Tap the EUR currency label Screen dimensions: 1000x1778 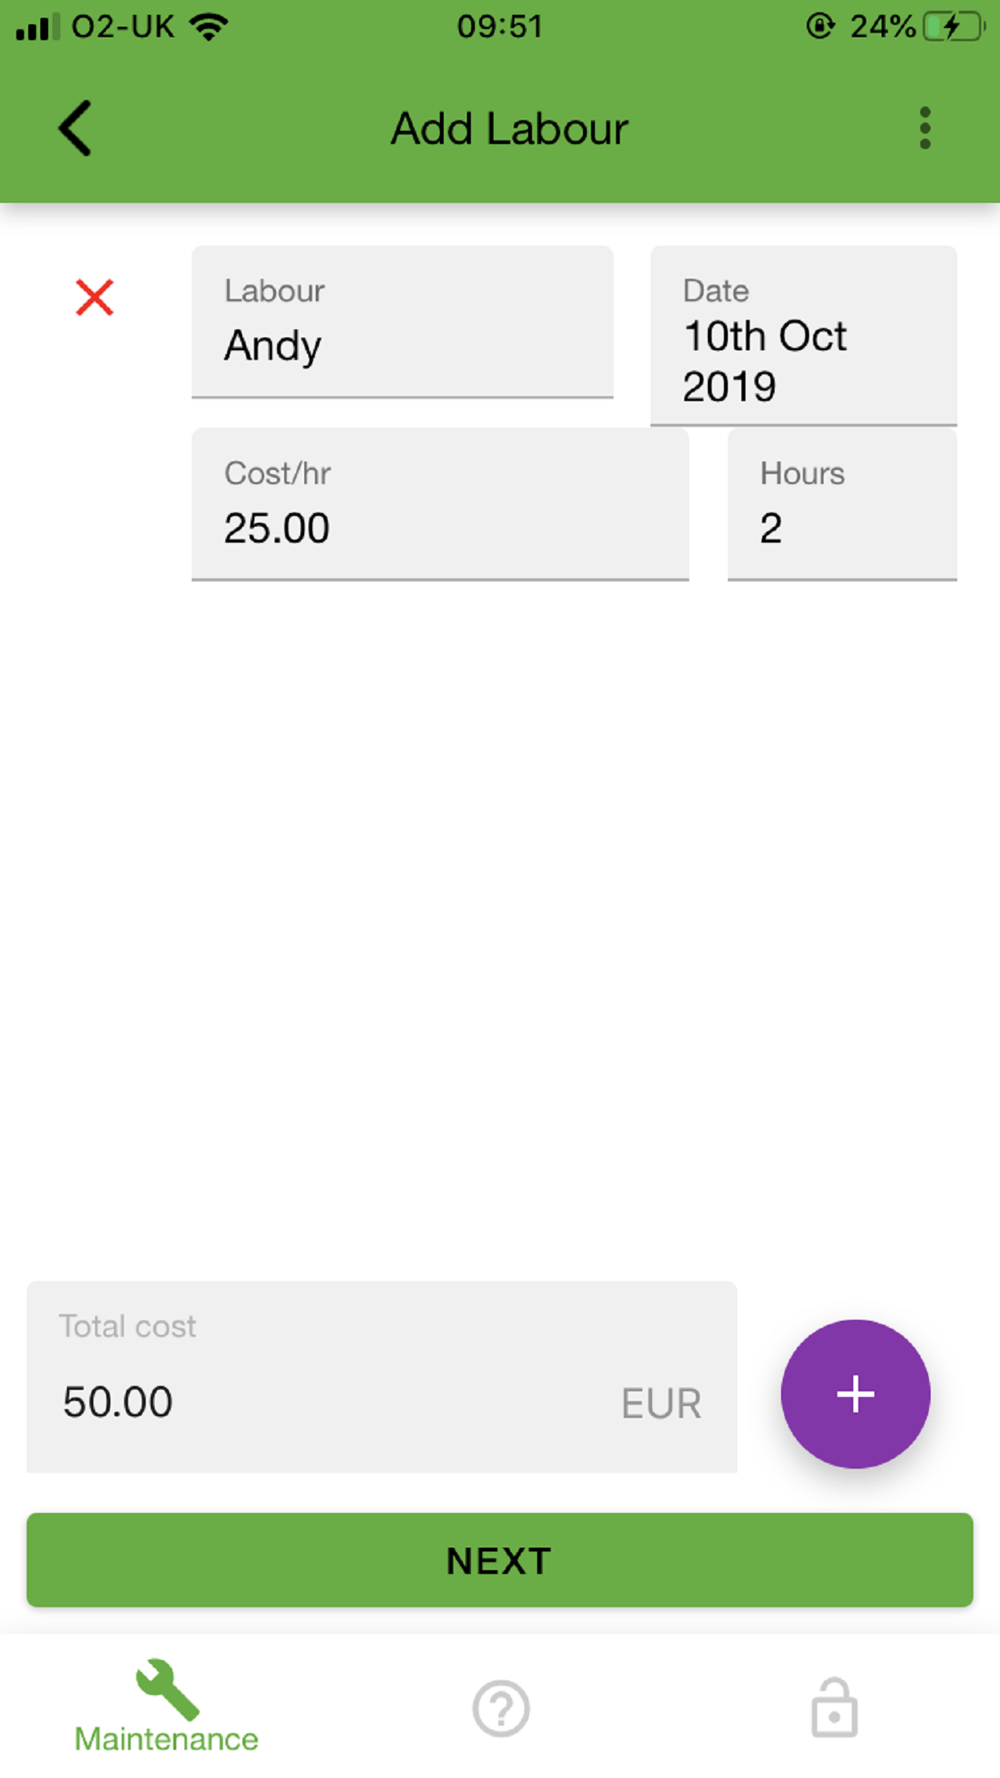pyautogui.click(x=661, y=1404)
